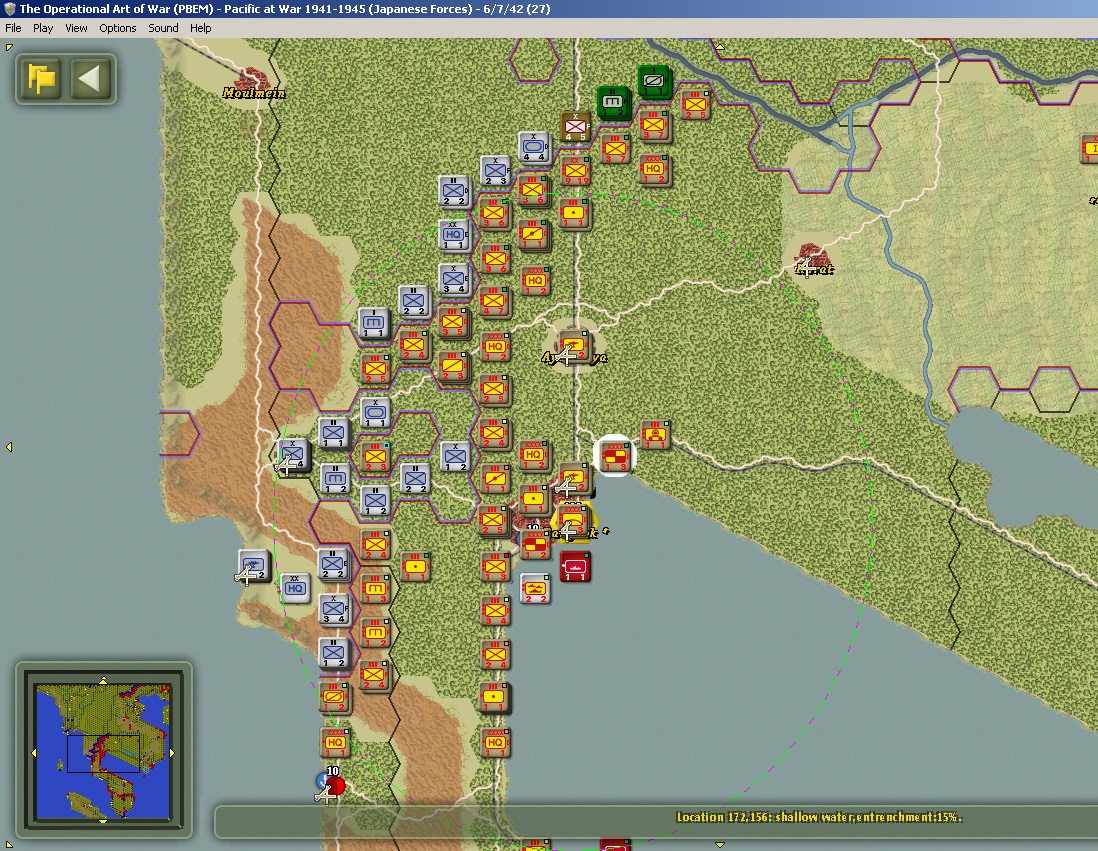
Task: Select the red naval unit marked 1 1
Action: point(575,567)
